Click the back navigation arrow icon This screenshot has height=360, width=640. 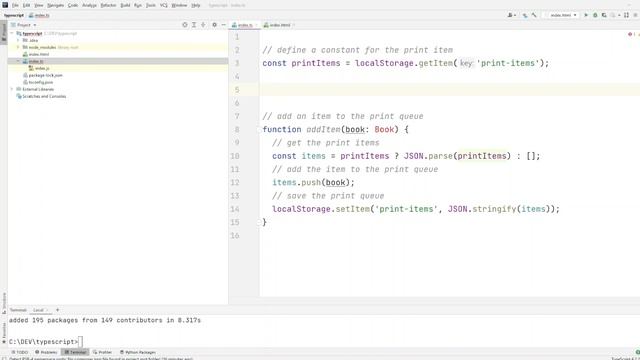click(x=525, y=15)
